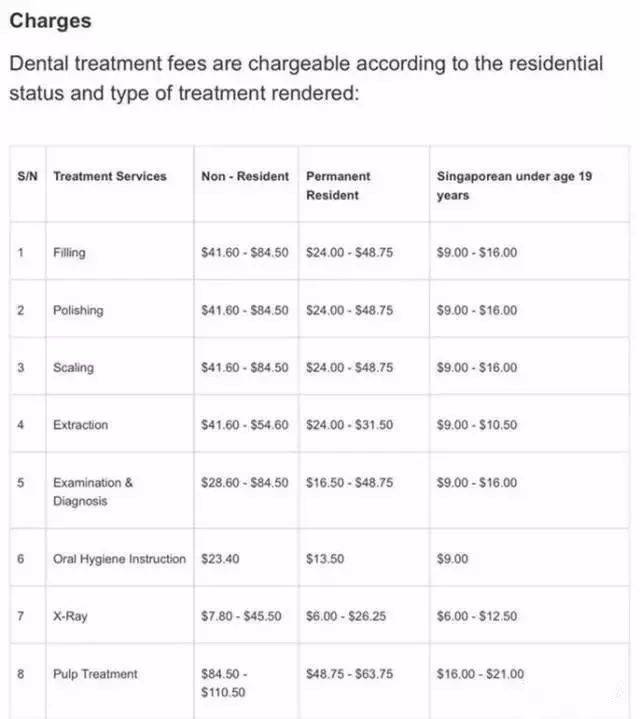Select the $13.50 Permanent Resident price
The height and width of the screenshot is (719, 640).
click(x=325, y=559)
